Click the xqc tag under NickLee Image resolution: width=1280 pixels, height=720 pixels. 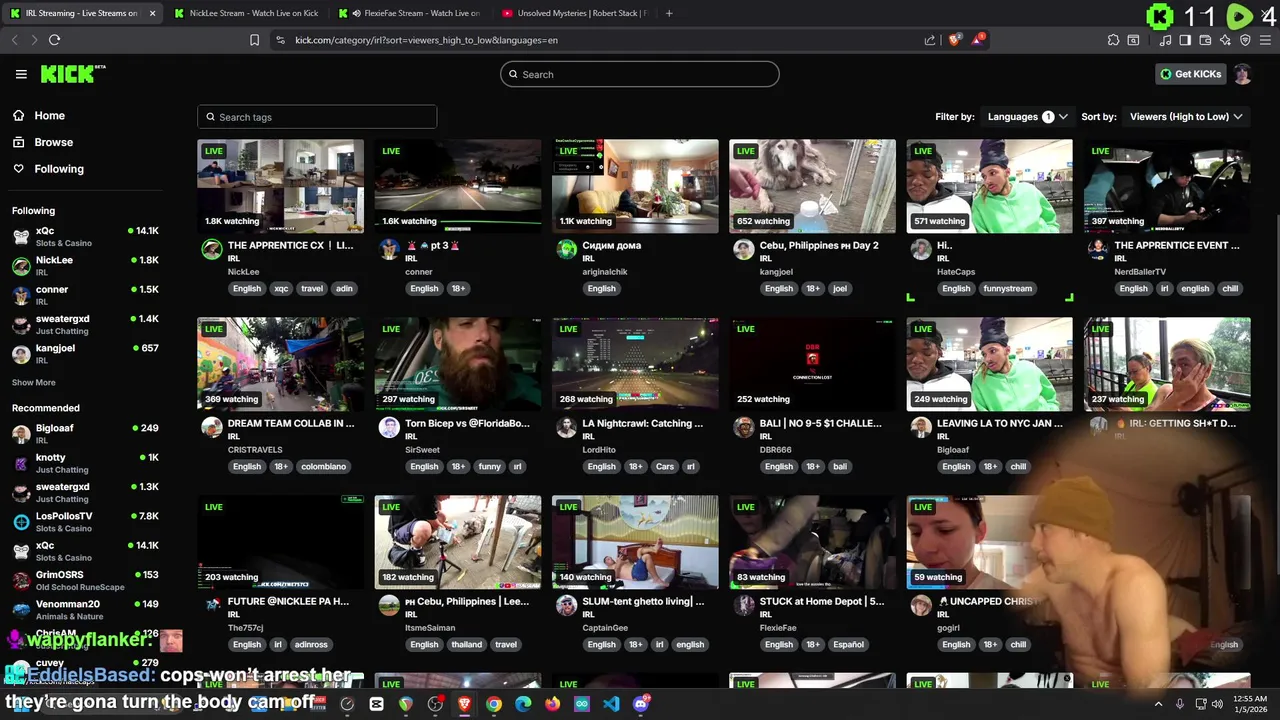[x=281, y=288]
